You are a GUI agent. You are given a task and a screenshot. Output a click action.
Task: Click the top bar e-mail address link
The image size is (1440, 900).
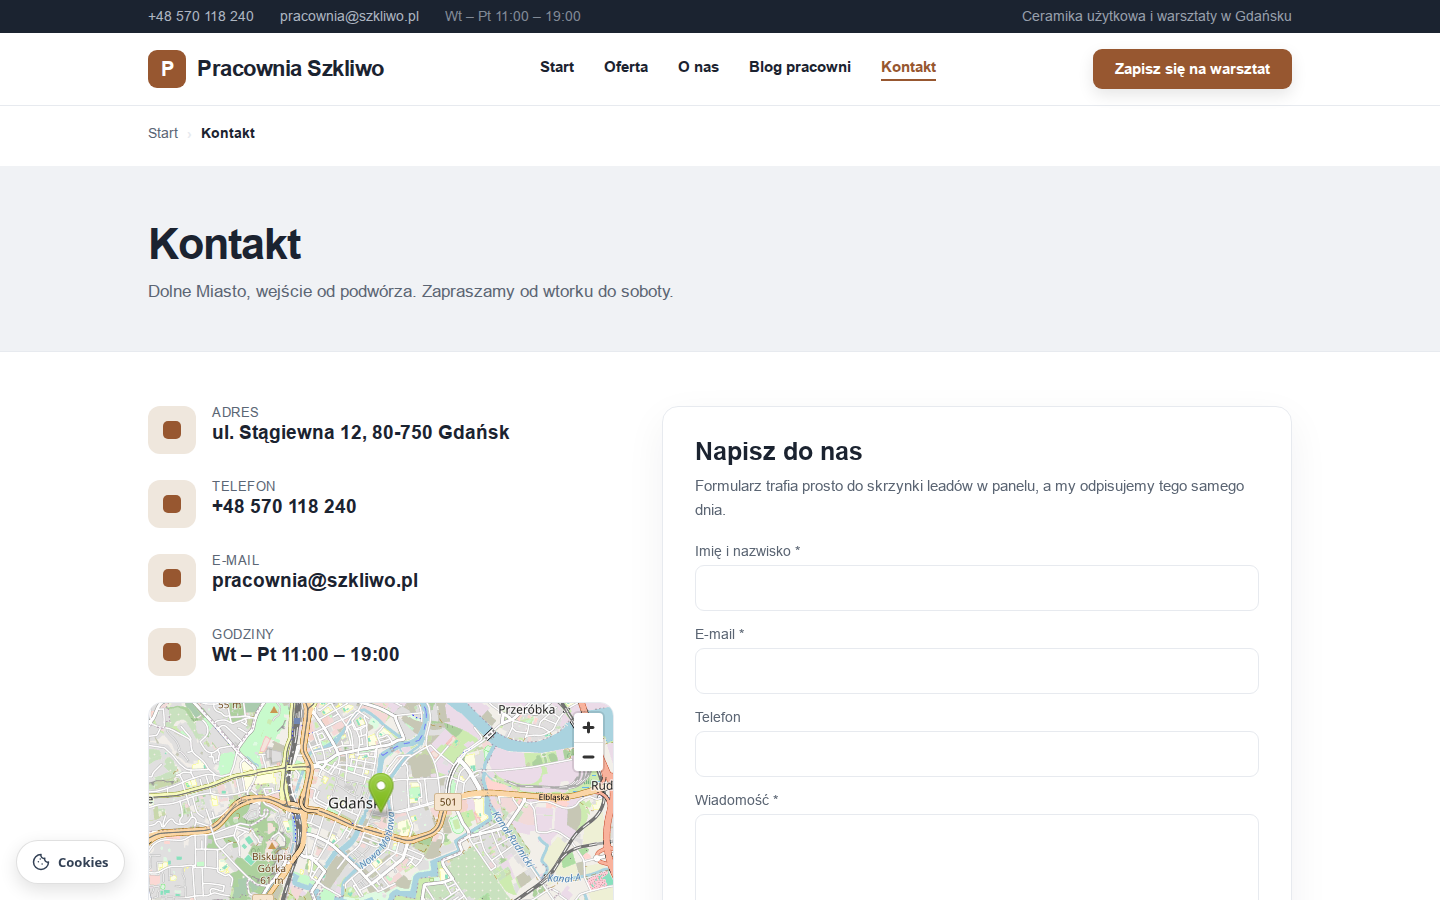click(x=349, y=16)
